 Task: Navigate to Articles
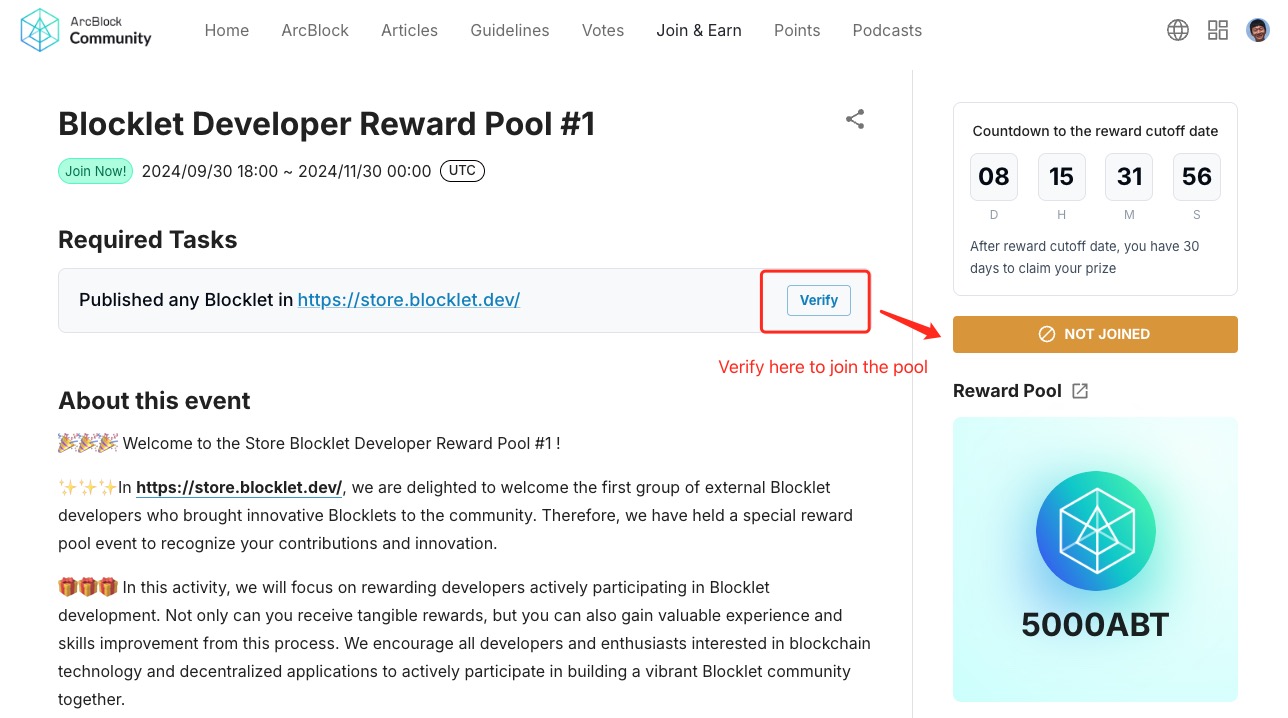409,30
